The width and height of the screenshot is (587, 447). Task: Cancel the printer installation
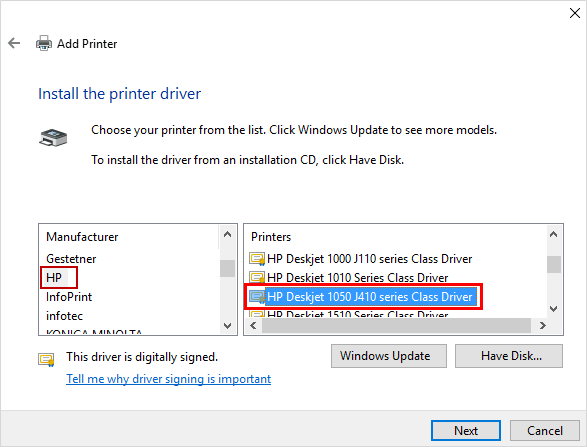[545, 431]
